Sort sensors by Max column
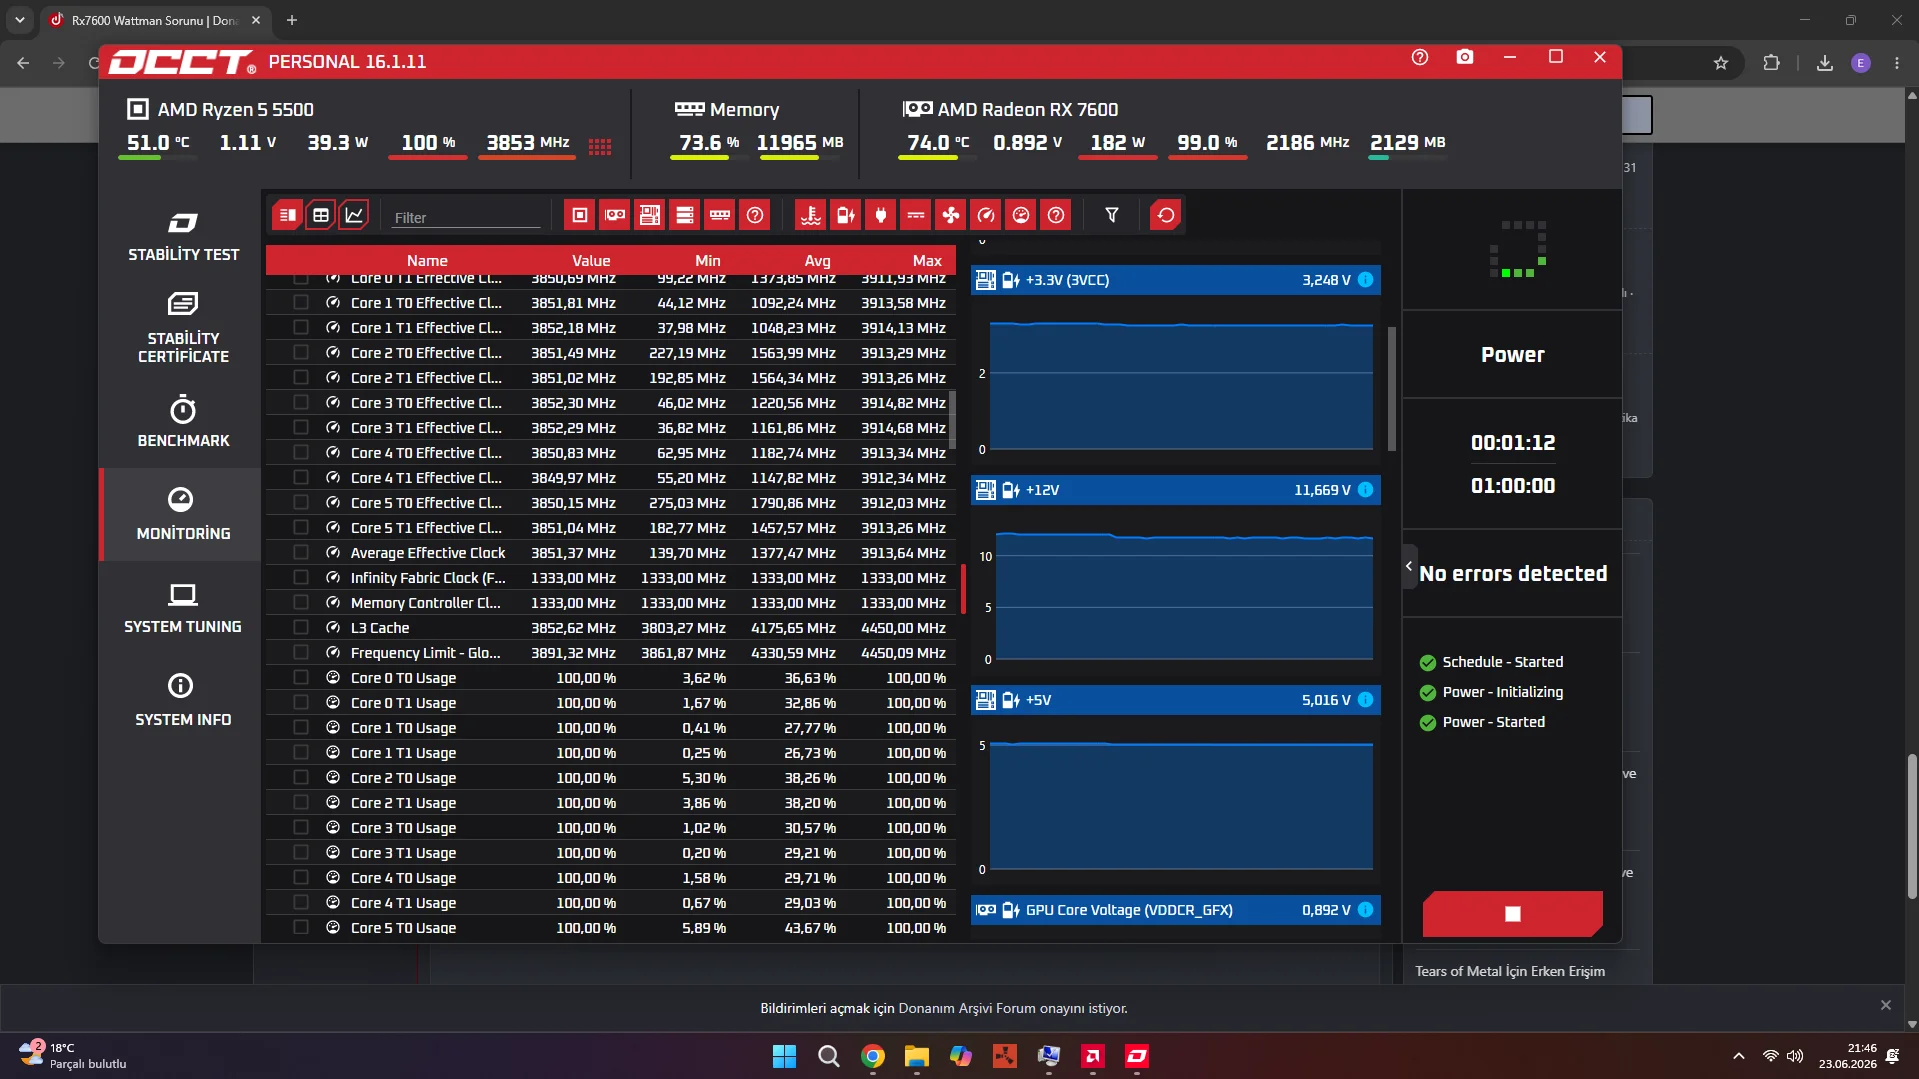The height and width of the screenshot is (1079, 1919). (x=927, y=260)
